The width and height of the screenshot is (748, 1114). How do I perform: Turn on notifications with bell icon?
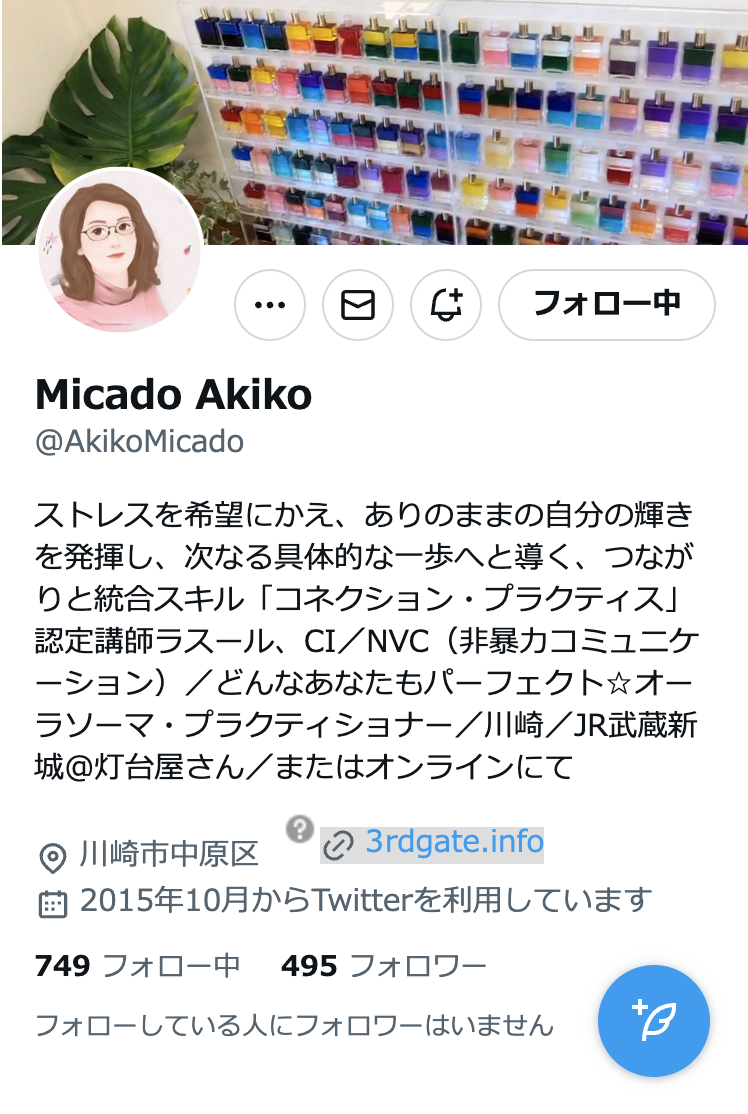click(446, 305)
